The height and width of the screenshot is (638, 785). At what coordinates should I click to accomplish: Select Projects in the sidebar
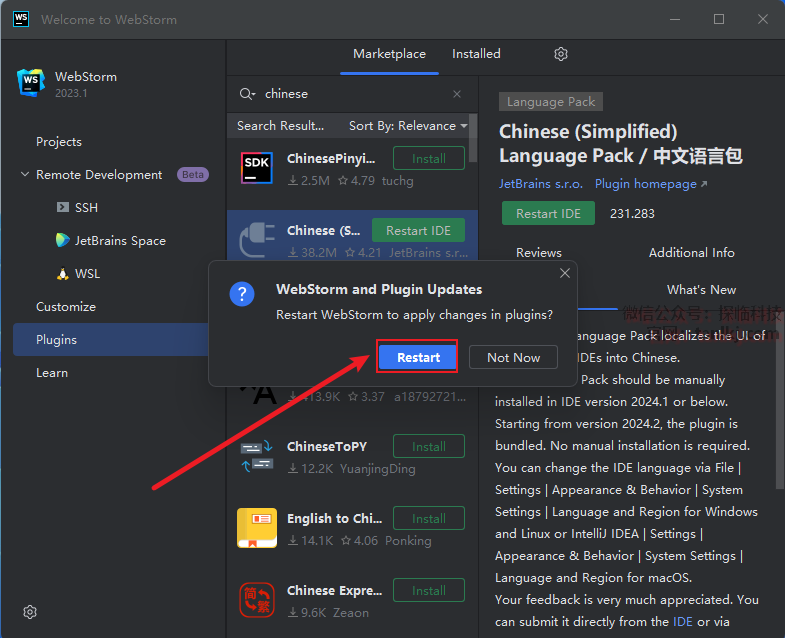pyautogui.click(x=59, y=142)
